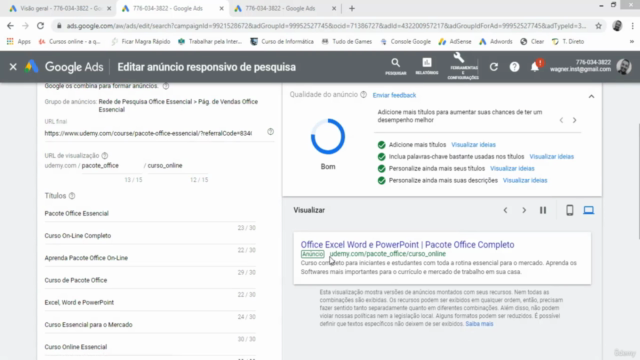Viewport: 640px width, 360px height.
Task: Open AdSense bookmark
Action: [x=455, y=42]
